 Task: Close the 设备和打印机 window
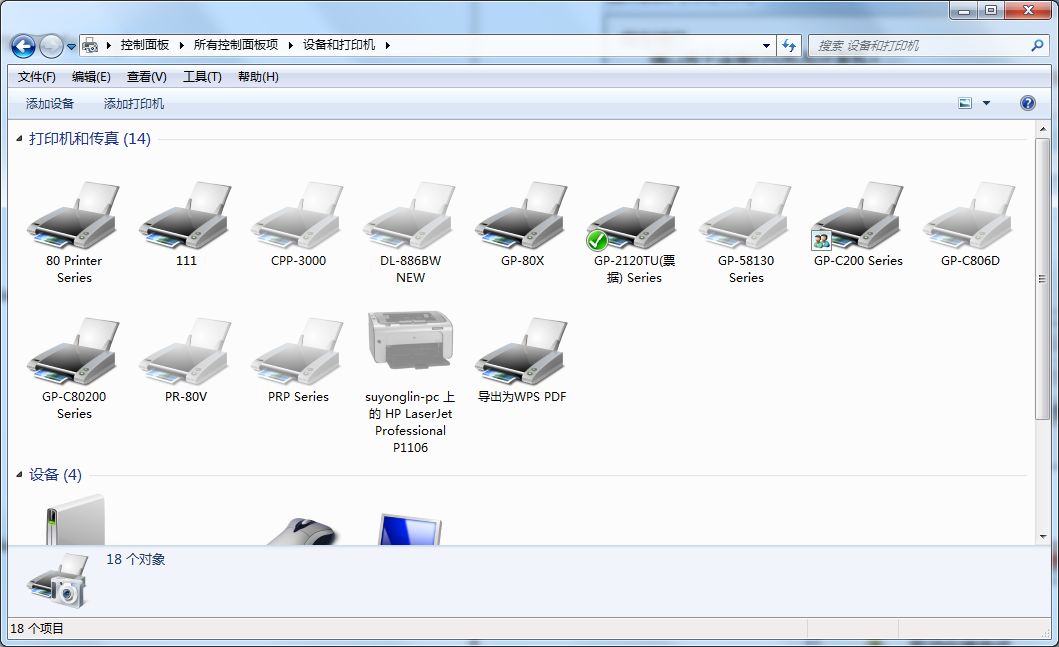coord(1028,10)
